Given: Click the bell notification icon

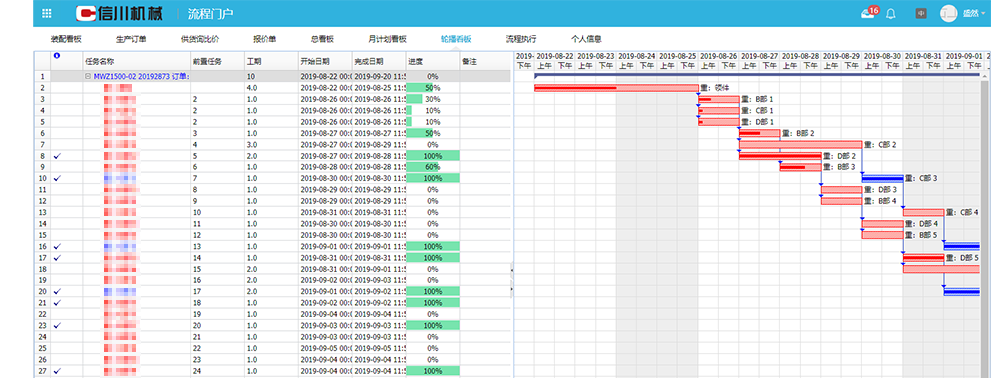Looking at the screenshot, I should click(x=891, y=13).
